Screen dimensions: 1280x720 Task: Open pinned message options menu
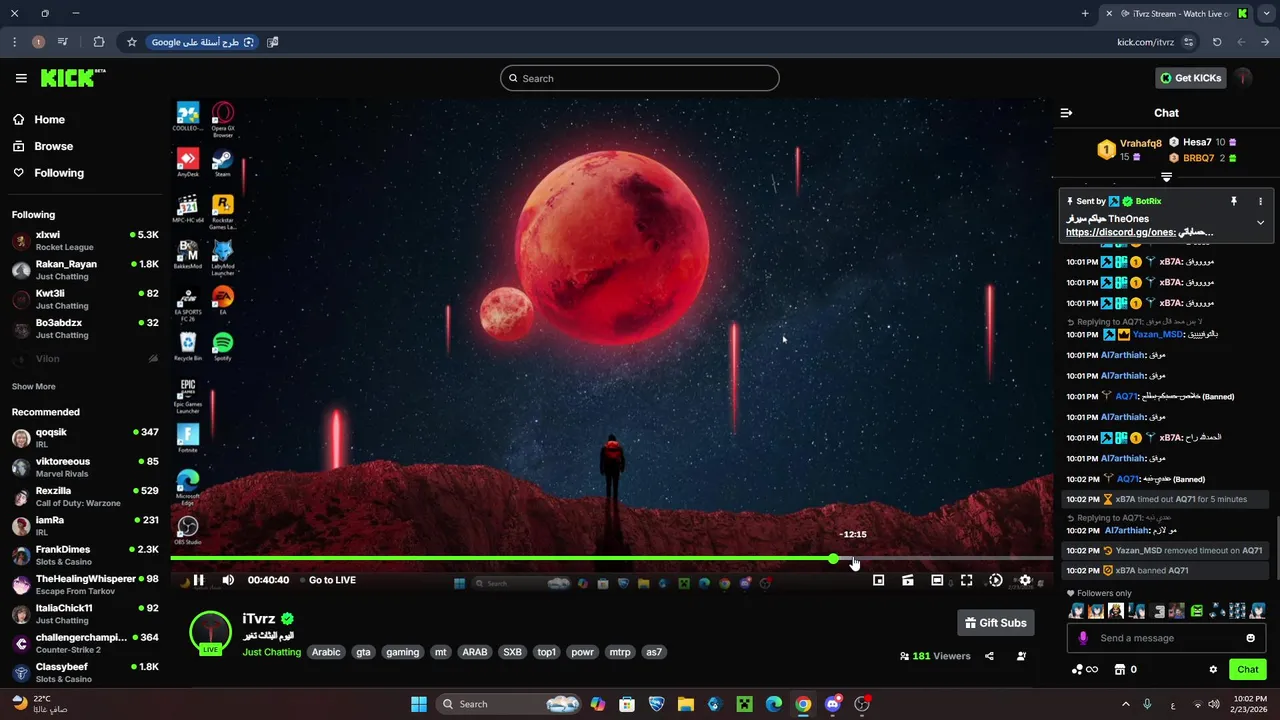[x=1260, y=201]
